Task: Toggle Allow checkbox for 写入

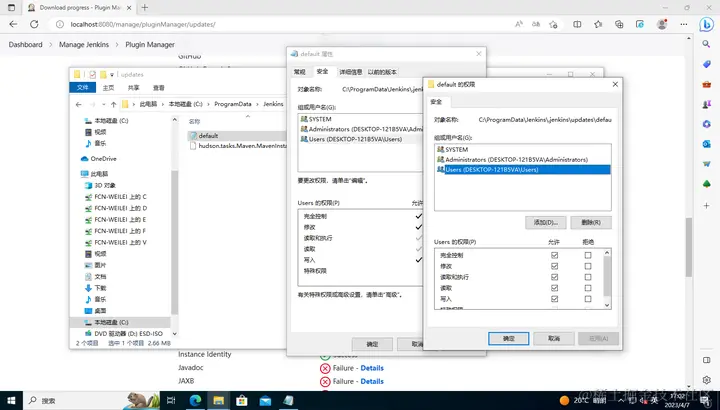Action: (554, 299)
